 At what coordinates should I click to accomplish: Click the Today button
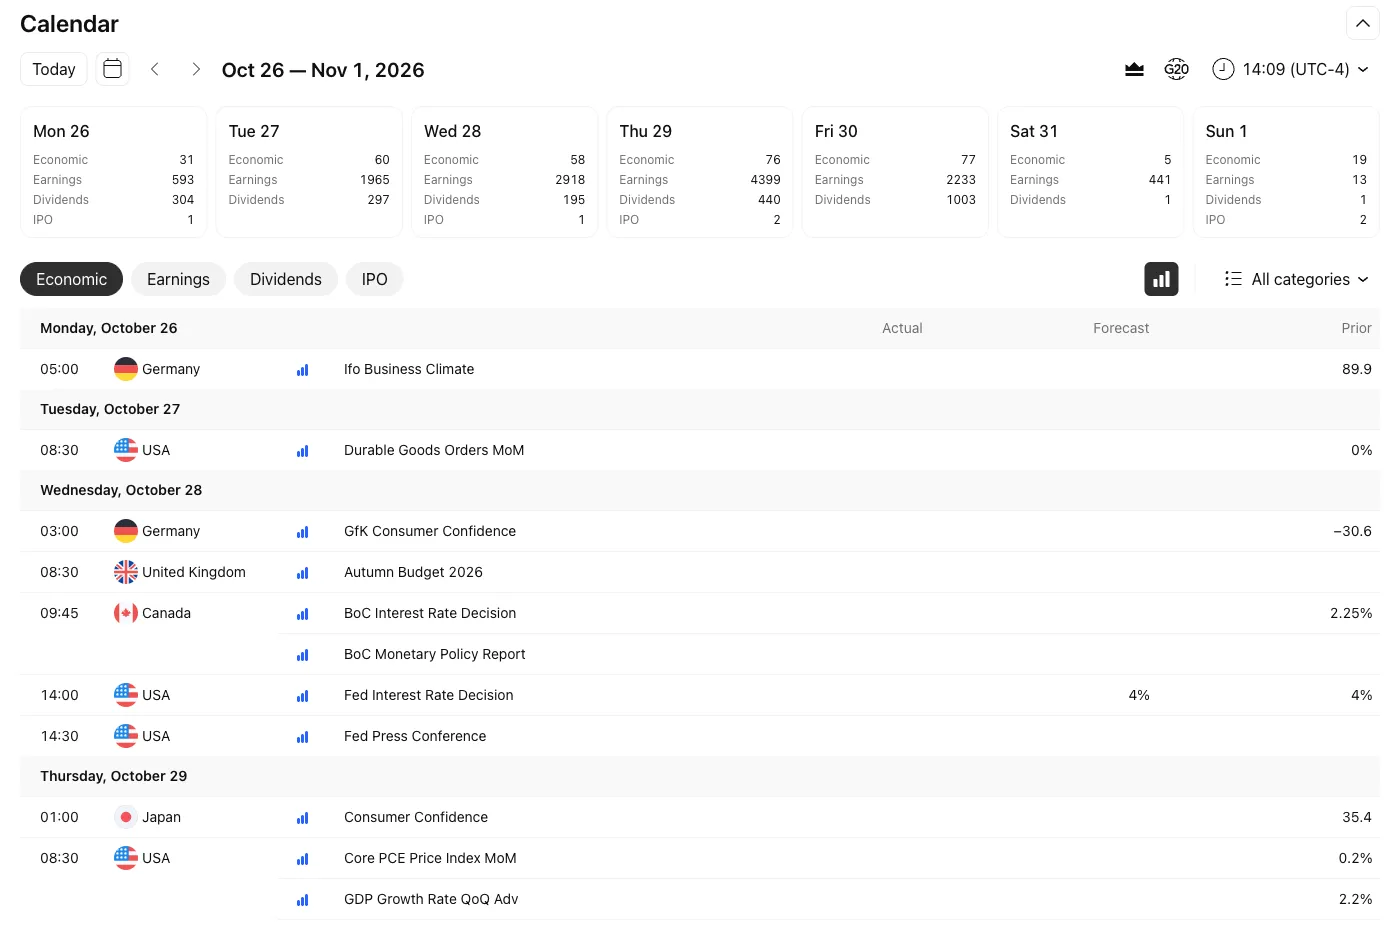coord(54,69)
